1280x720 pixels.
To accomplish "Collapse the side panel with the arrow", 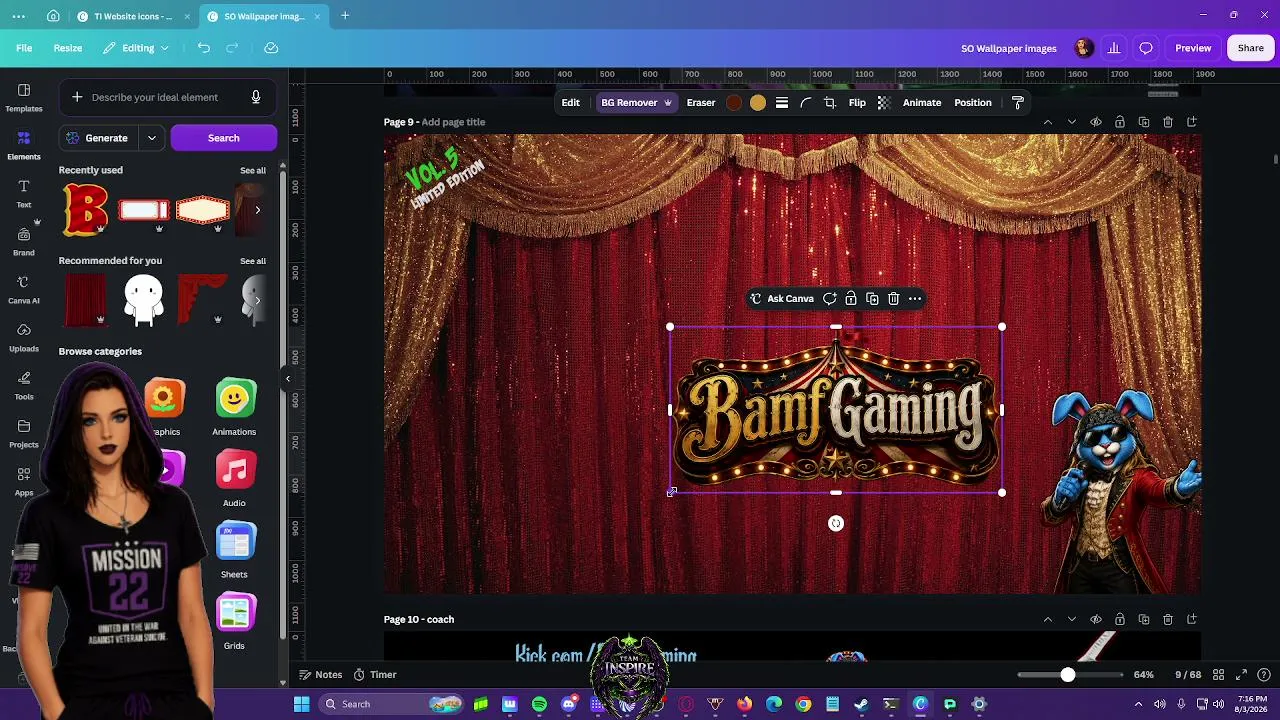I will pos(288,378).
